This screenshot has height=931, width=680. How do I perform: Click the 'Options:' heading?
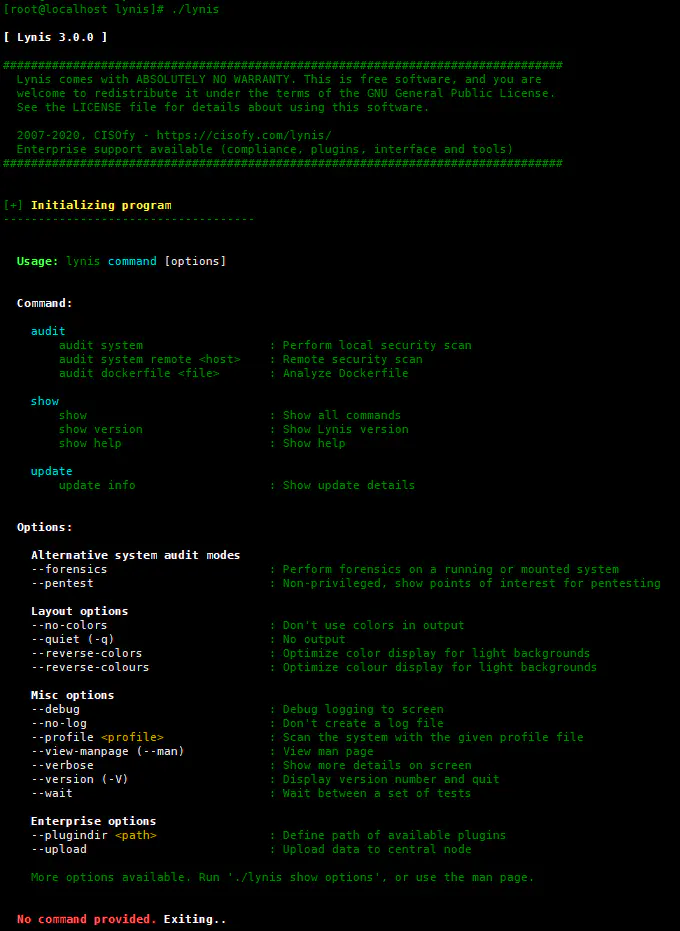[x=45, y=527]
